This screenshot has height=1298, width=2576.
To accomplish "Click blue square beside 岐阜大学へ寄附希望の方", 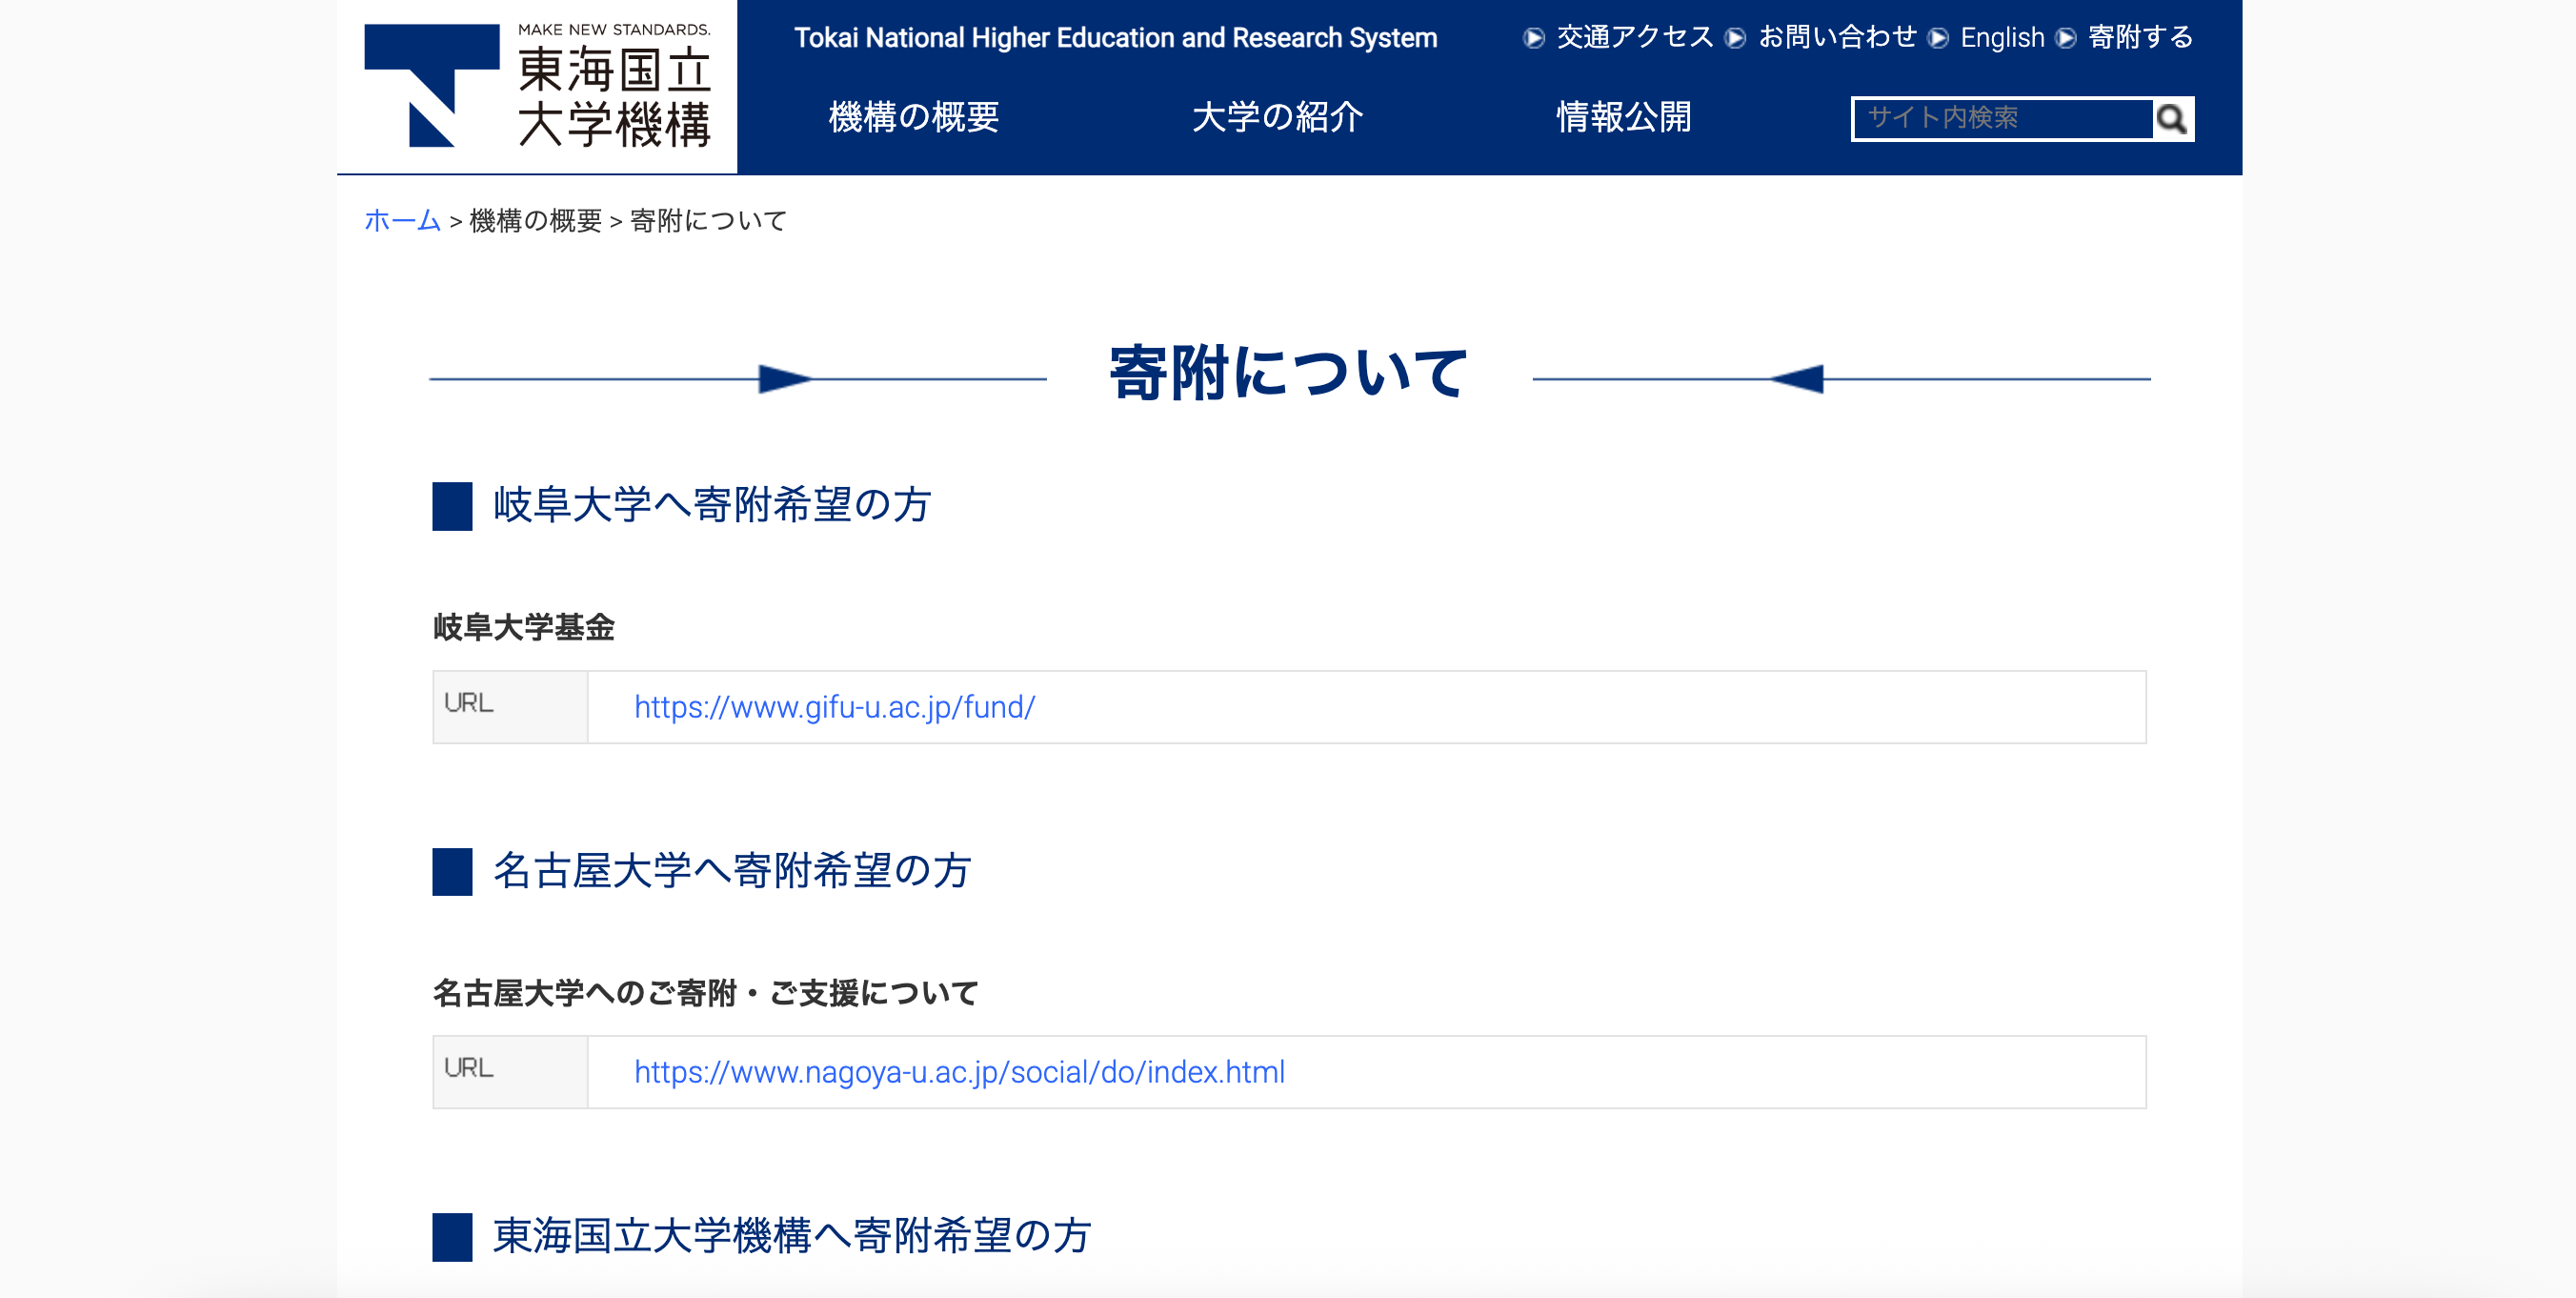I will (452, 506).
